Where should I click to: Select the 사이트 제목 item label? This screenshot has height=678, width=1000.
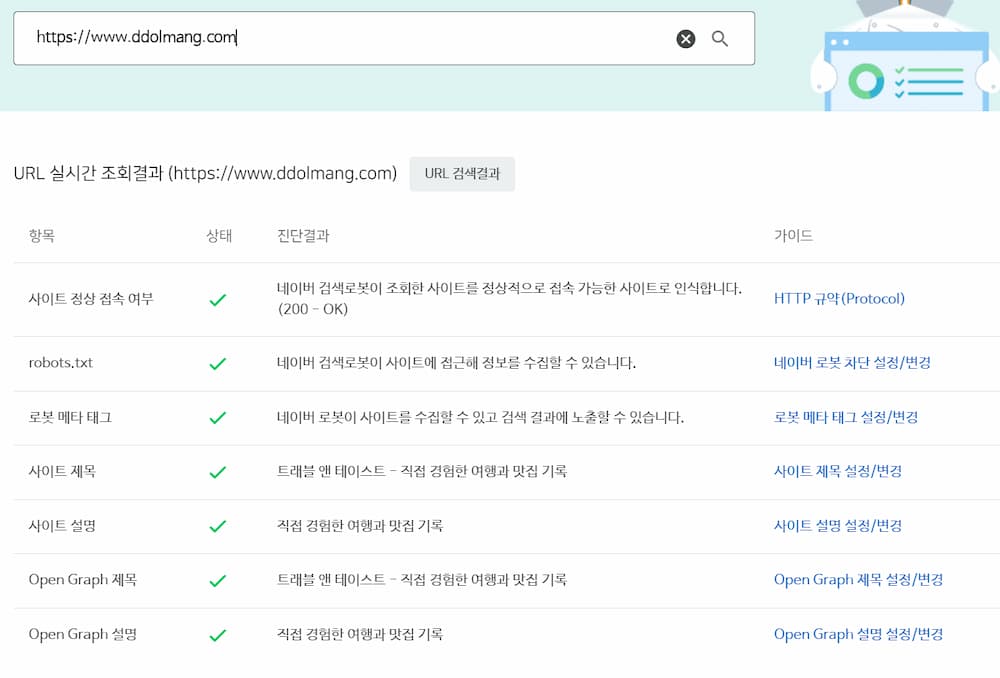click(62, 472)
